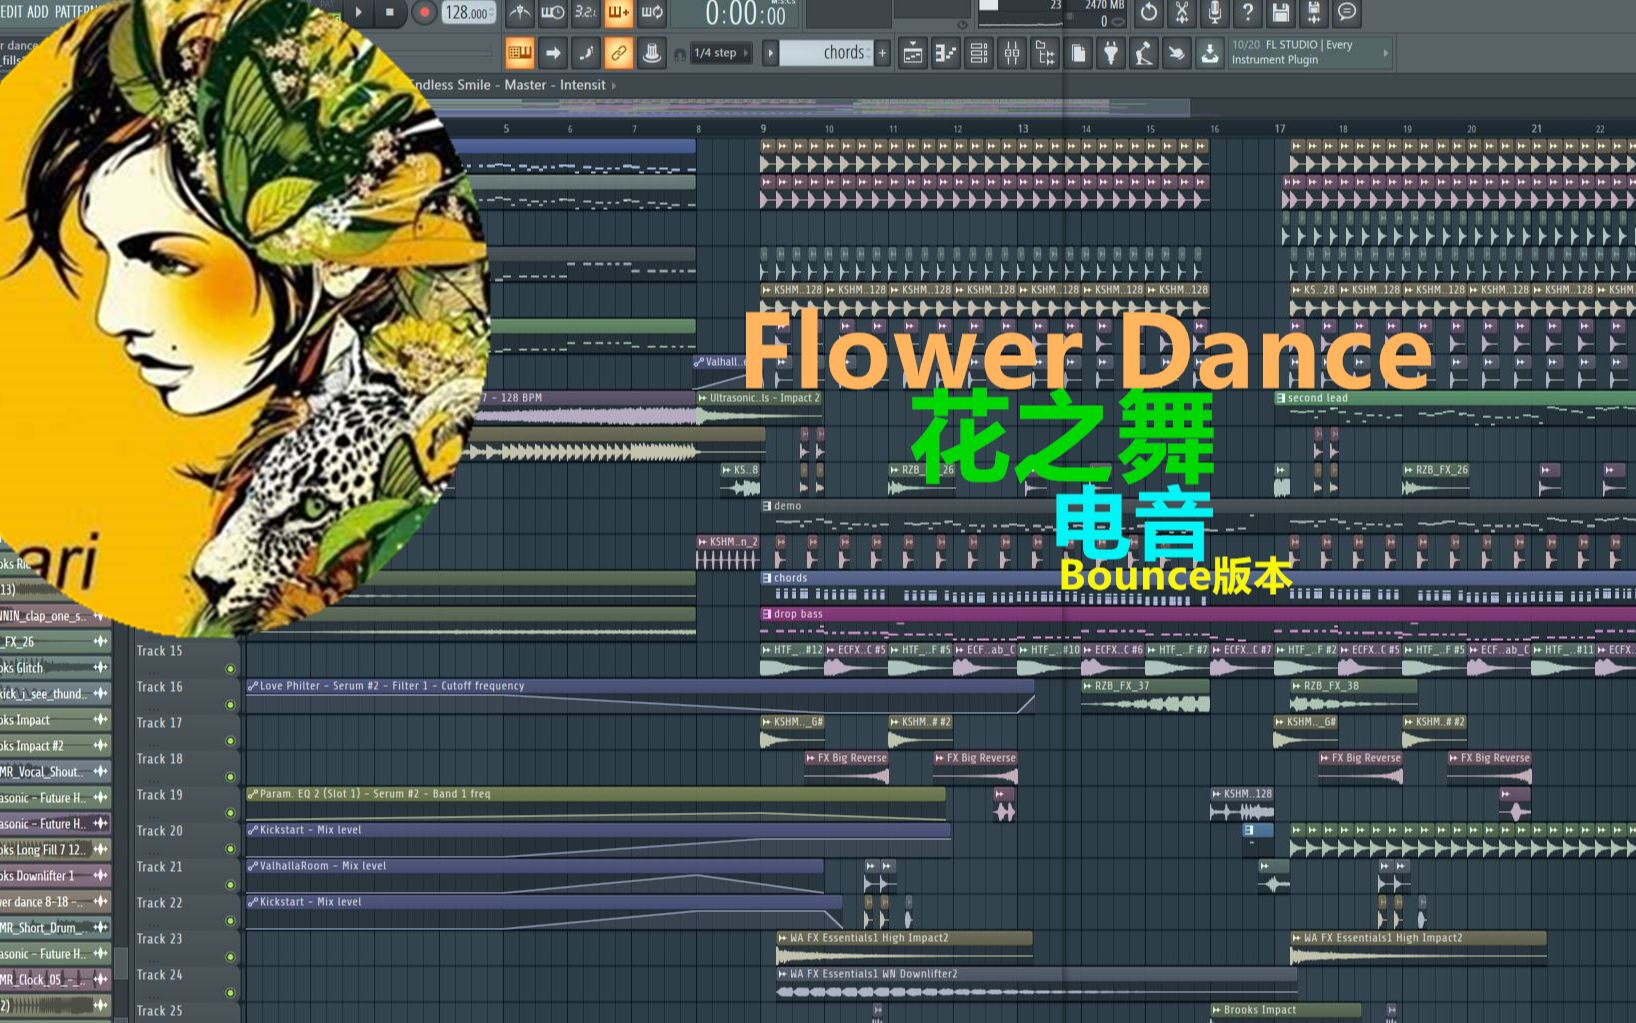Viewport: 1636px width, 1023px height.
Task: Open touch controllers hand icon
Action: (x=1177, y=53)
